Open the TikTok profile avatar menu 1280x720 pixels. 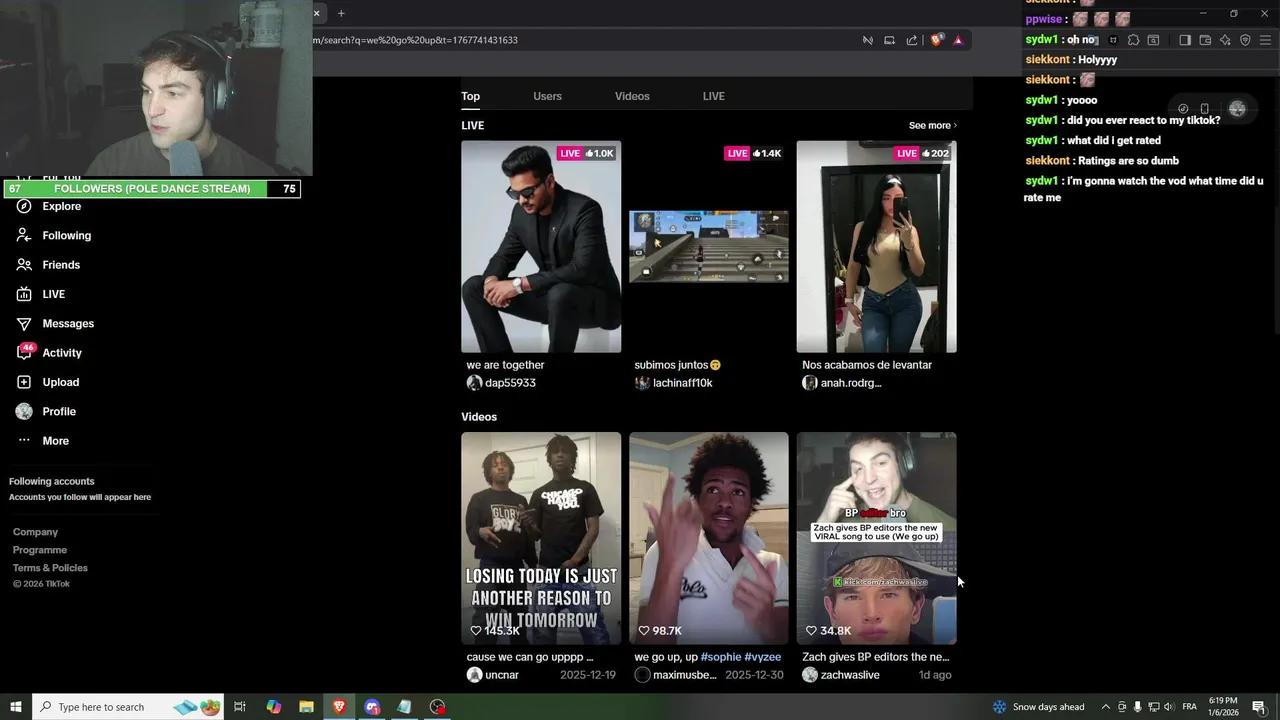tap(1237, 109)
